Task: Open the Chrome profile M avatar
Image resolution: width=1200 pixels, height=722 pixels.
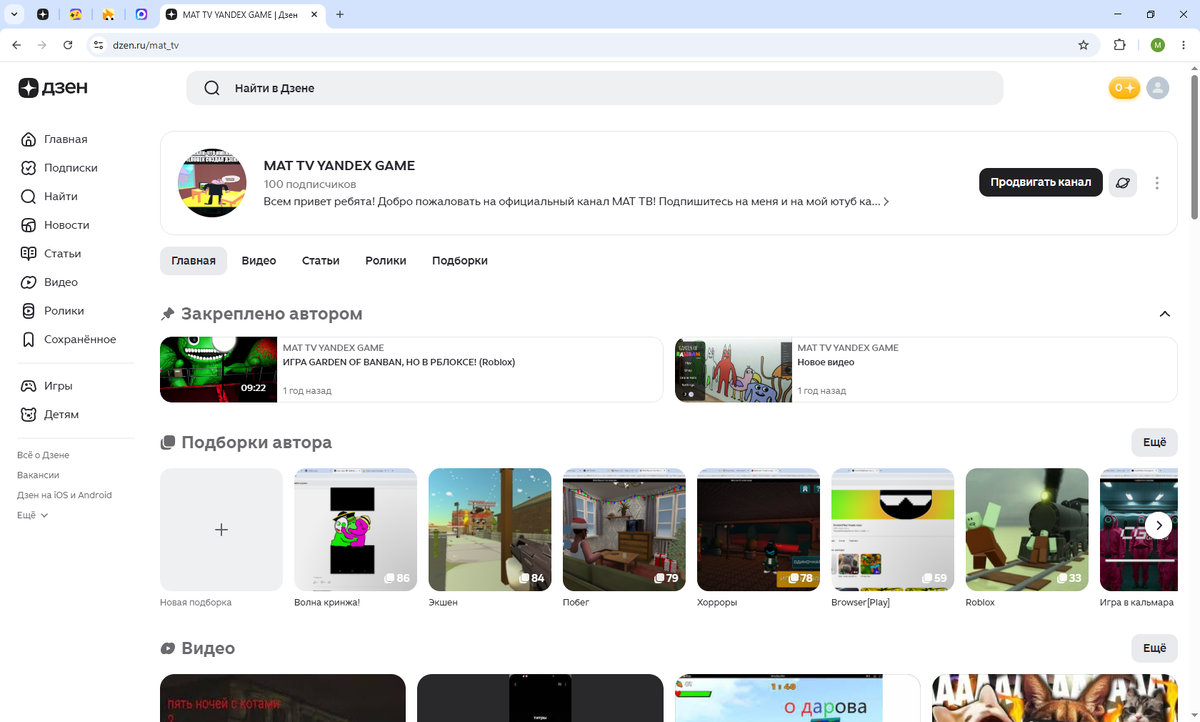Action: [x=1158, y=45]
